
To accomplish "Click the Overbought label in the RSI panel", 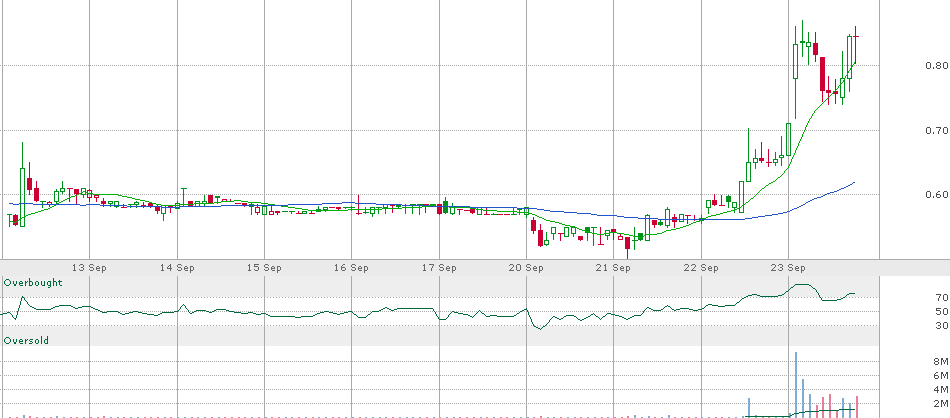I will [33, 283].
